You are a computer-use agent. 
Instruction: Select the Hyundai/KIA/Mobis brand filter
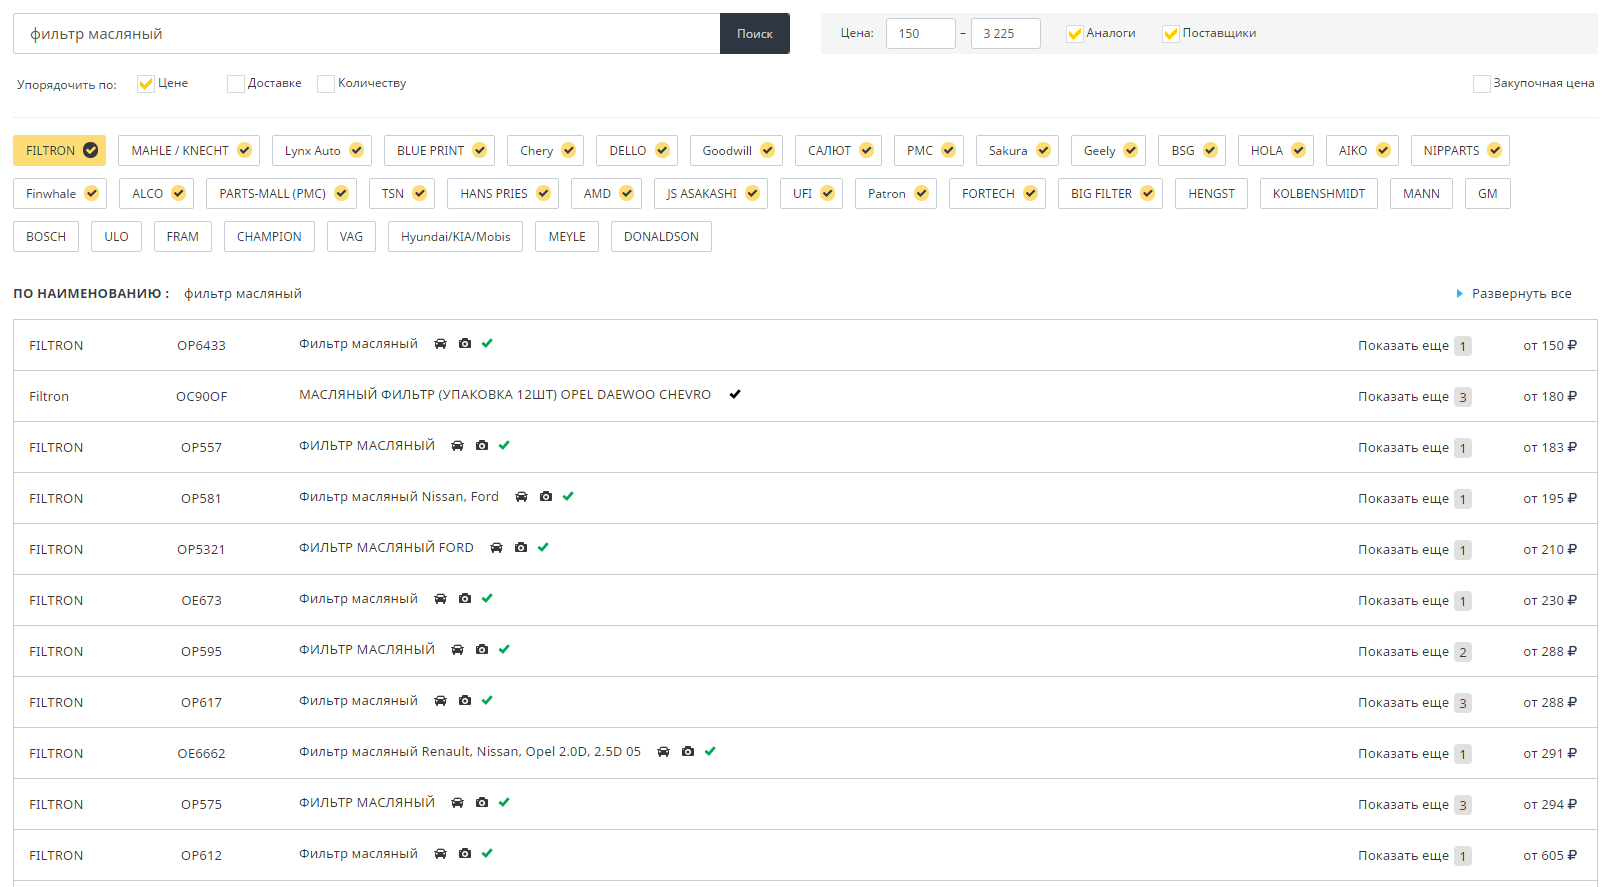(455, 237)
